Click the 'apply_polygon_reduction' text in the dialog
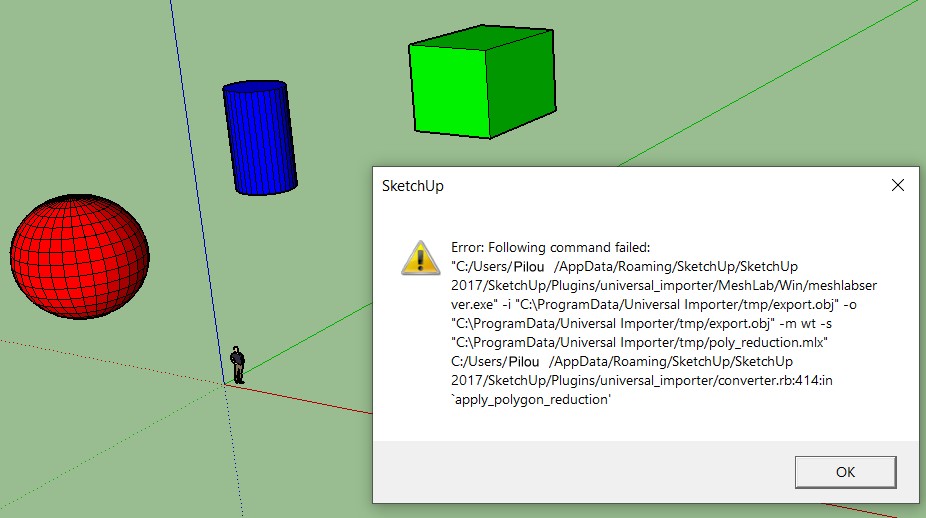Image resolution: width=926 pixels, height=518 pixels. (531, 399)
